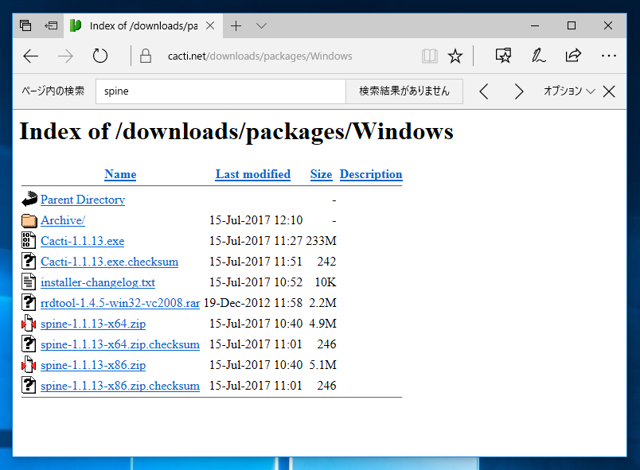Minimize the Edge browser window
The width and height of the screenshot is (640, 470).
(535, 26)
